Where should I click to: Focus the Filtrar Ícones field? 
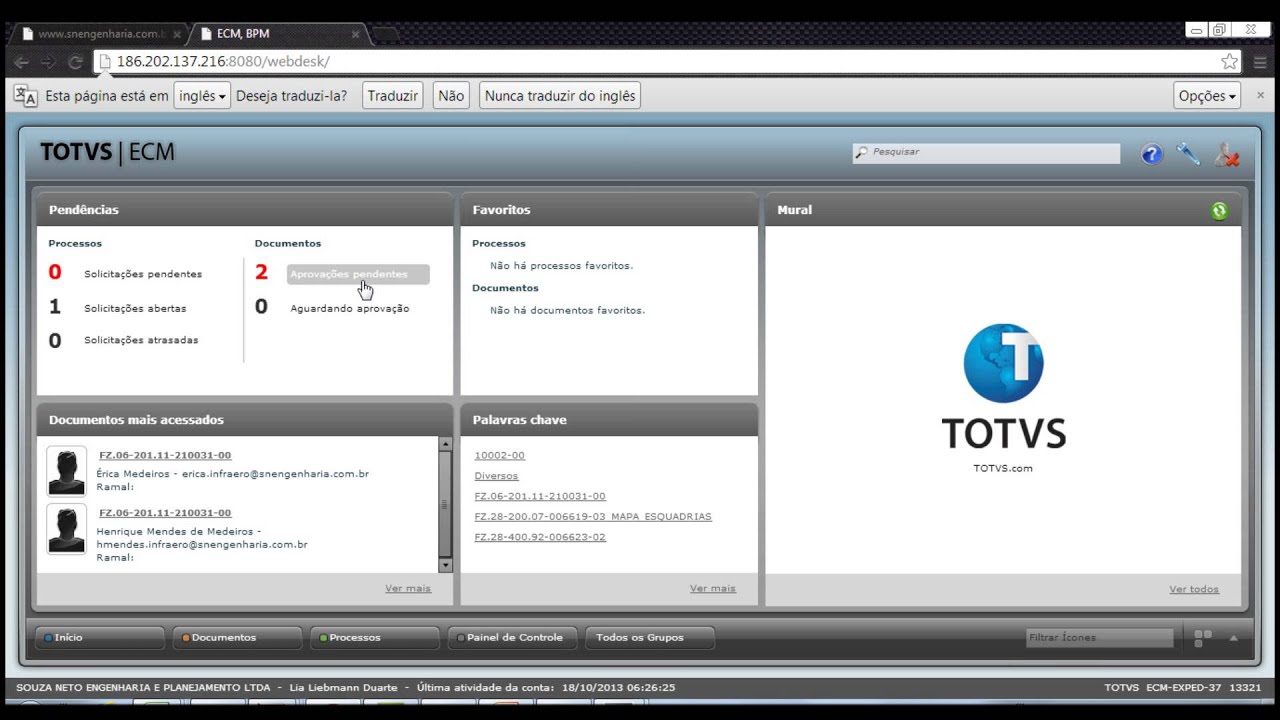[1100, 637]
